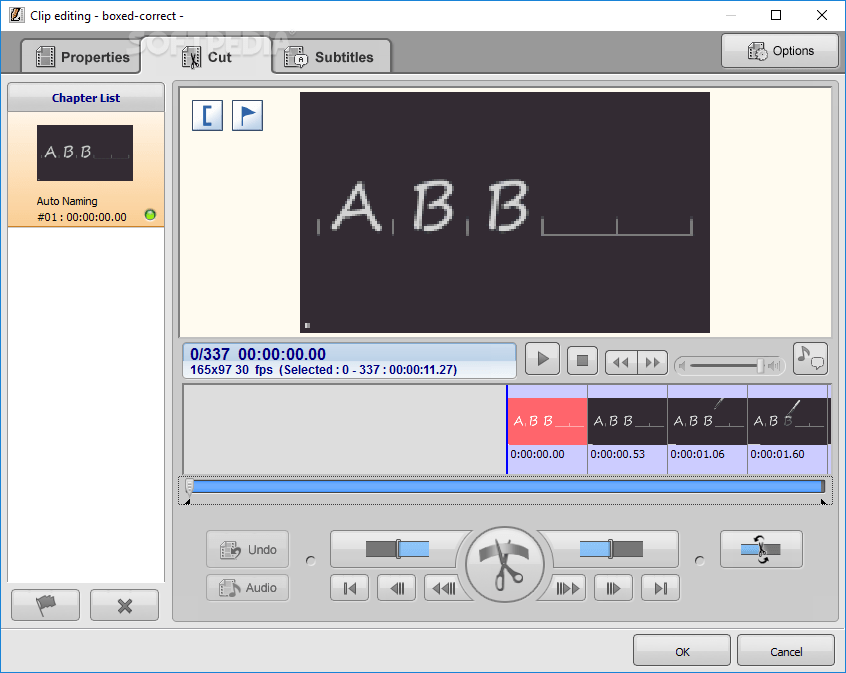Viewport: 846px width, 673px height.
Task: Open the audio notes icon beside the volume slider
Action: pos(810,359)
